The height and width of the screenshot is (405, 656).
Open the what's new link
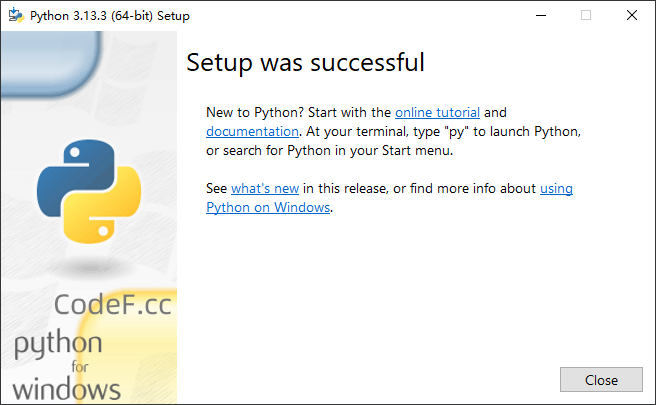tap(265, 188)
